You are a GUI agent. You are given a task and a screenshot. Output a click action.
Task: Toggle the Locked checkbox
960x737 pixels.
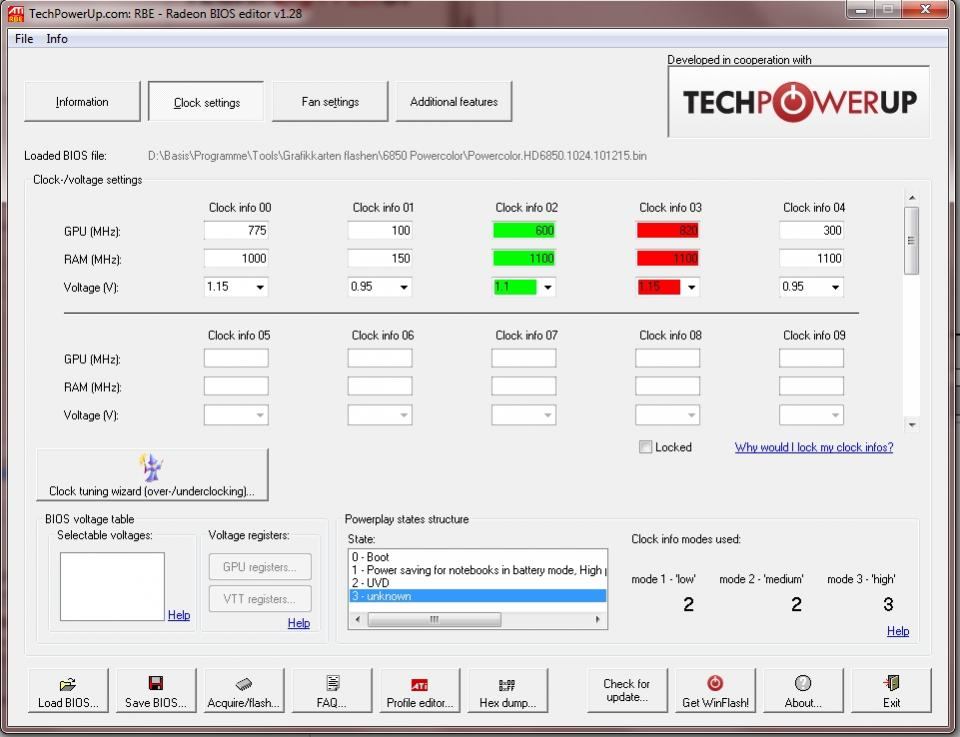coord(645,447)
